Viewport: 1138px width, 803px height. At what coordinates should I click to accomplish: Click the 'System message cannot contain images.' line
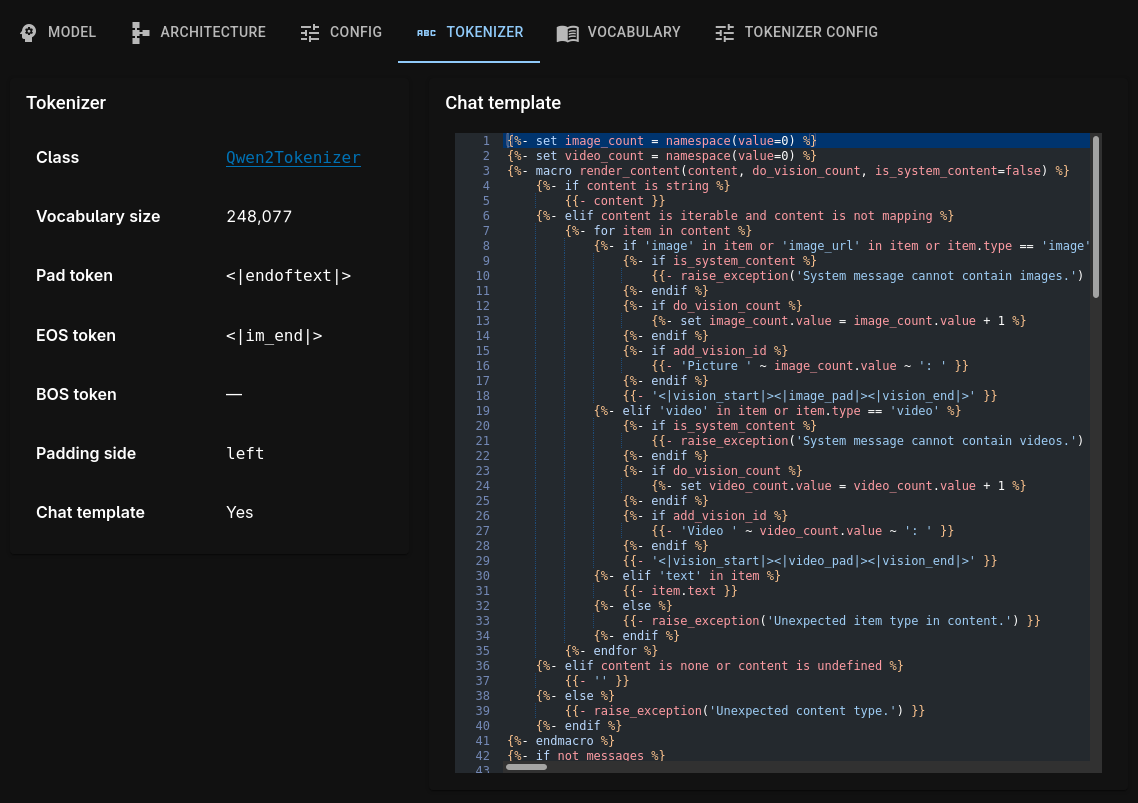(867, 276)
